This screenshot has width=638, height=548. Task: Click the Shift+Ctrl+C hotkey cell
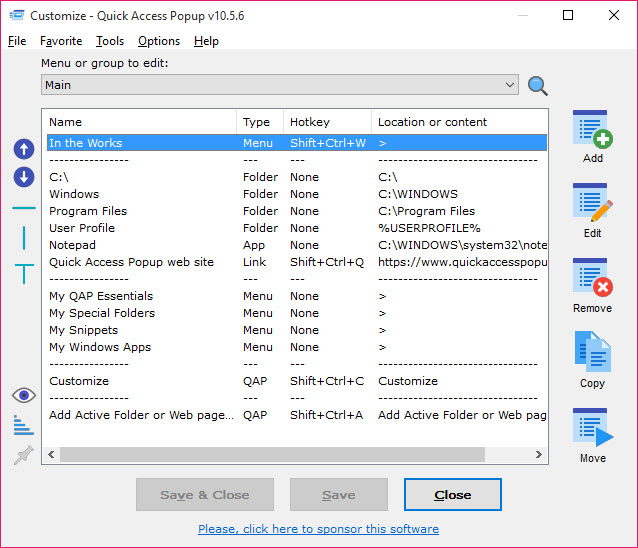pyautogui.click(x=327, y=381)
